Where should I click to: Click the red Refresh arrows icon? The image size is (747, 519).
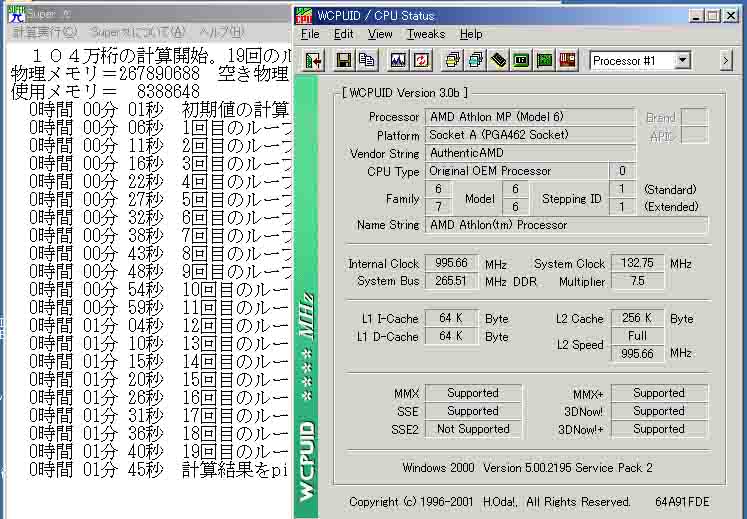pyautogui.click(x=422, y=61)
